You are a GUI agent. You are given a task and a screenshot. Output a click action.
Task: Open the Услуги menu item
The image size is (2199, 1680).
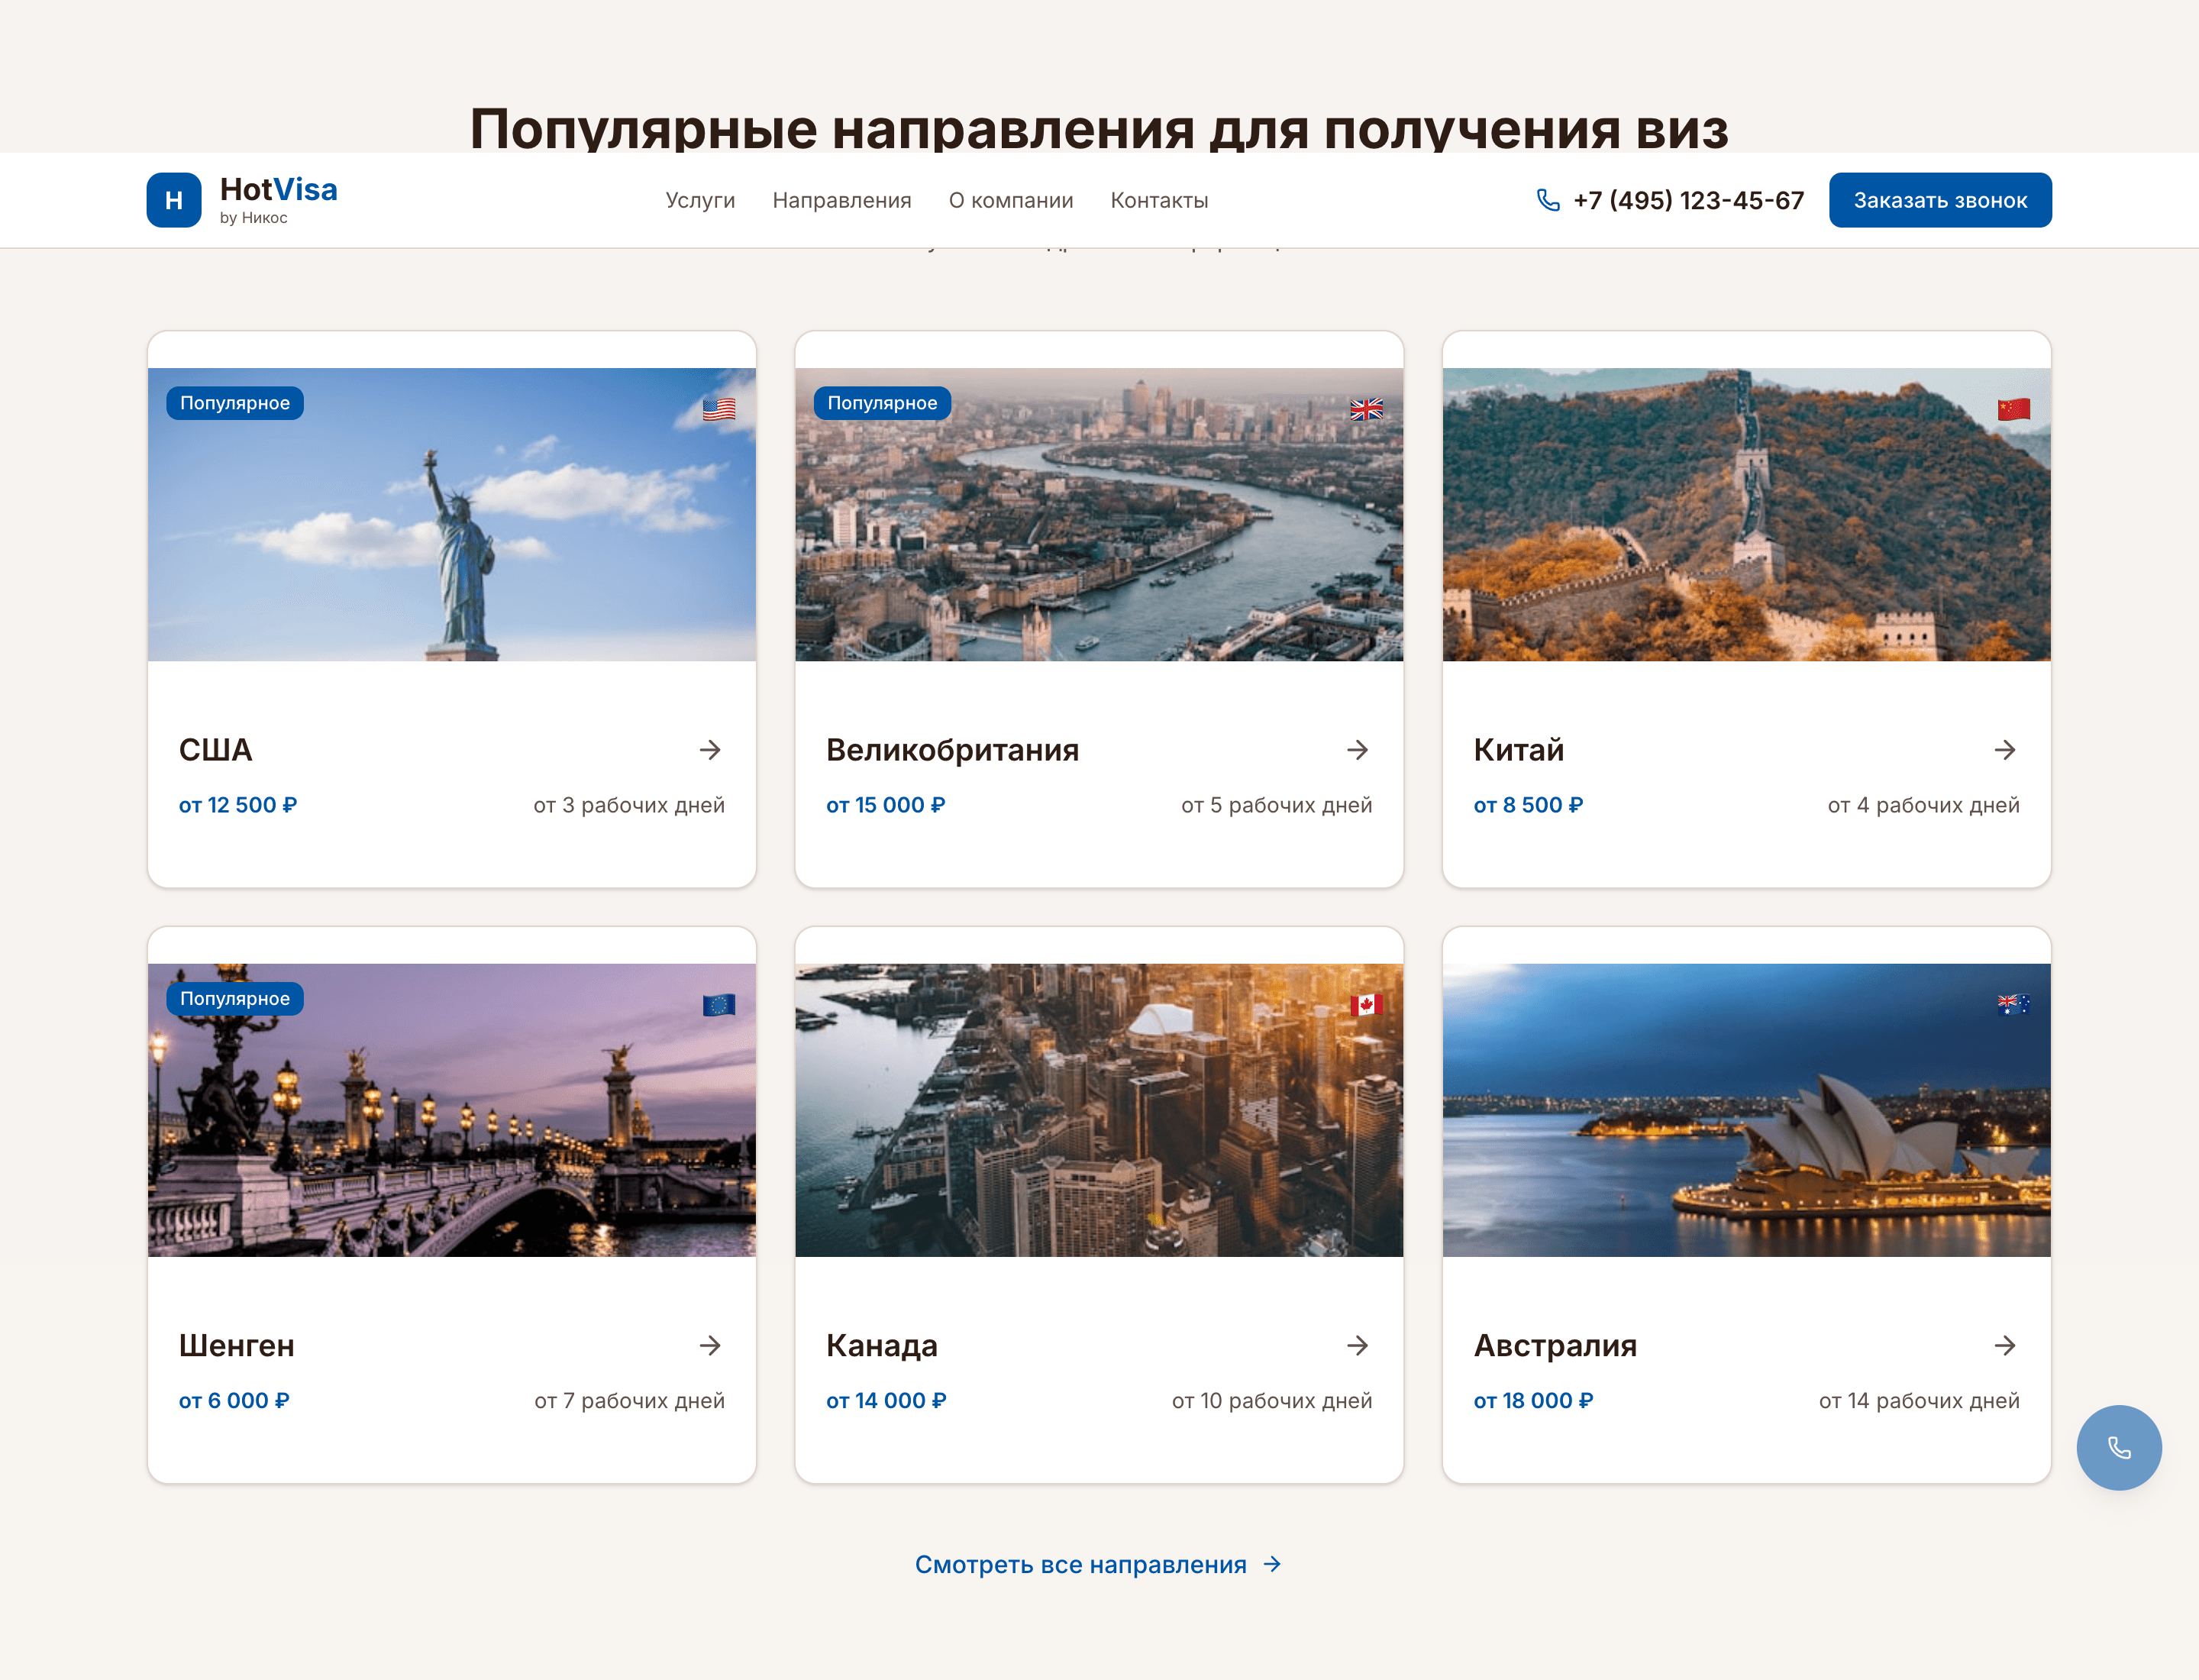[x=700, y=200]
